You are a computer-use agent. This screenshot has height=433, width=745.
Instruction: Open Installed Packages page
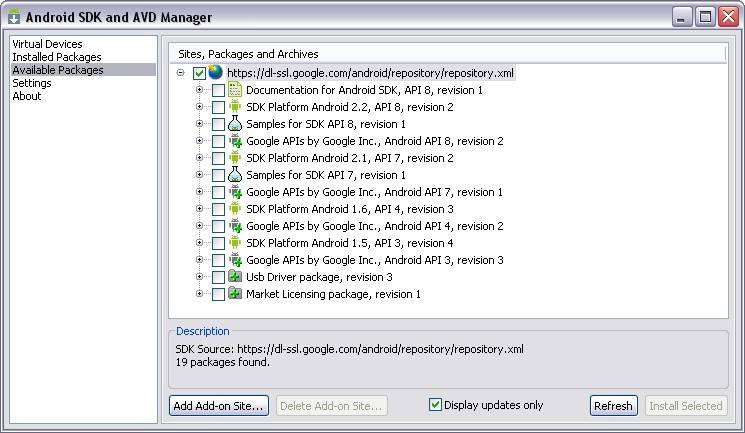tap(57, 57)
